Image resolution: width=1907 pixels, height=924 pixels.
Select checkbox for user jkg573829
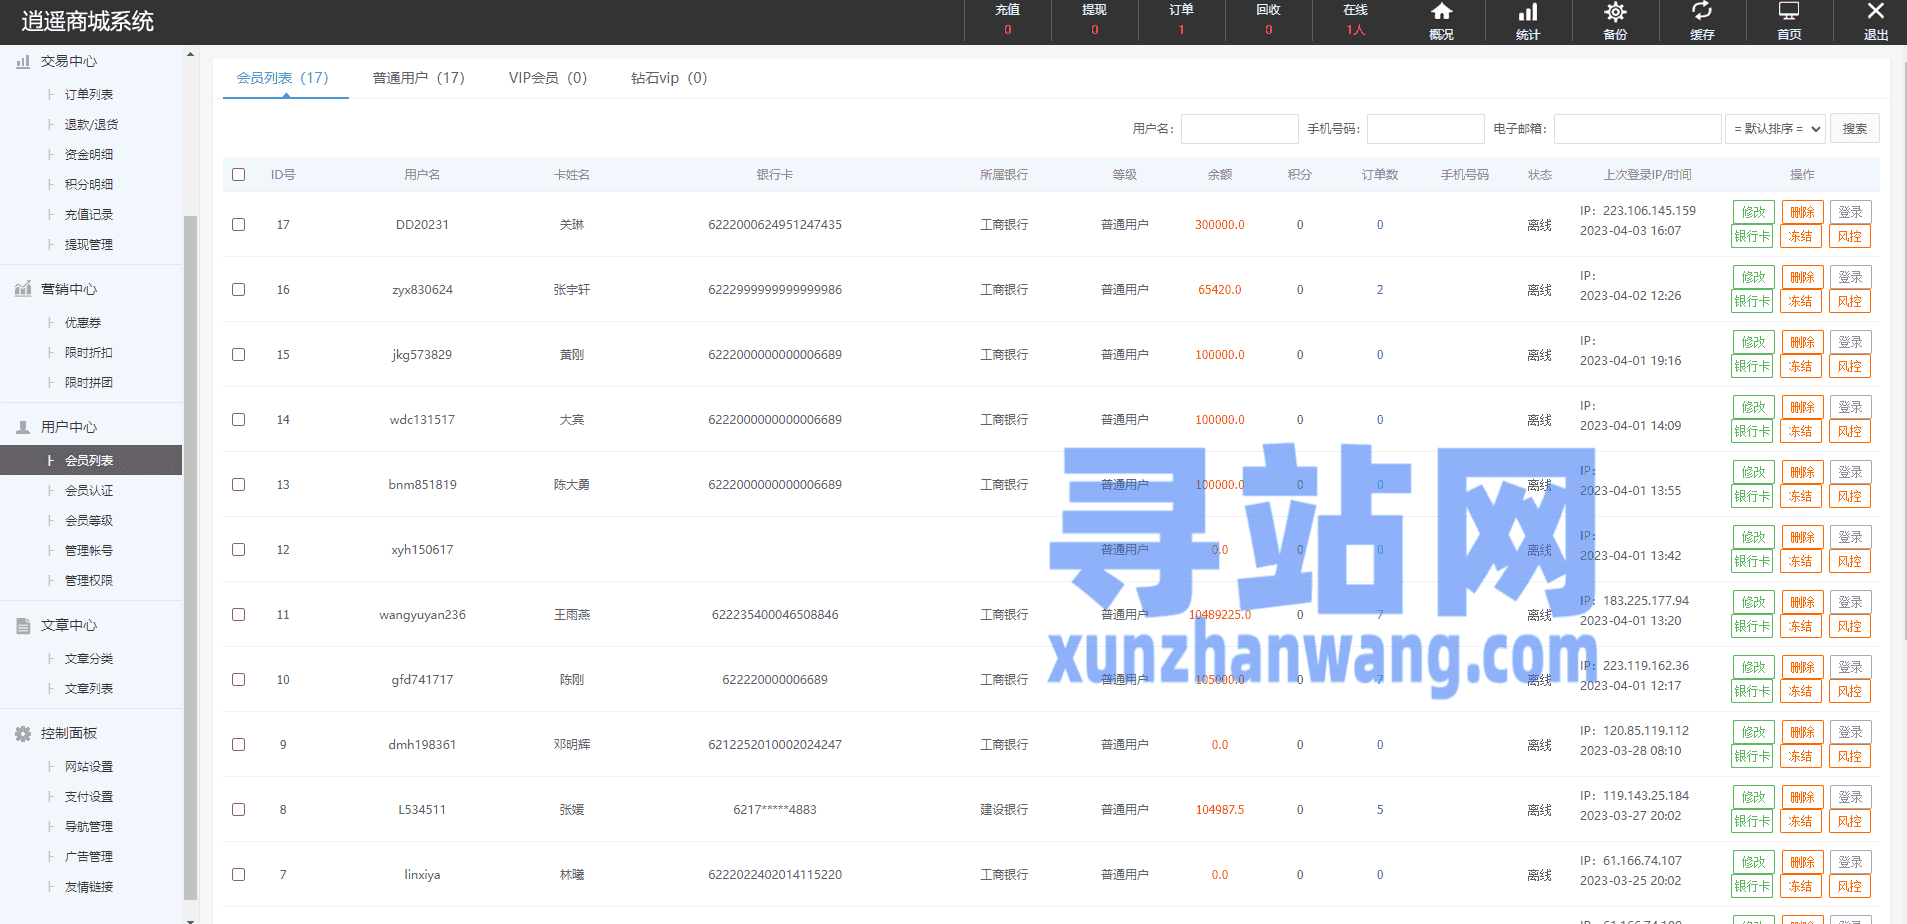pyautogui.click(x=238, y=354)
